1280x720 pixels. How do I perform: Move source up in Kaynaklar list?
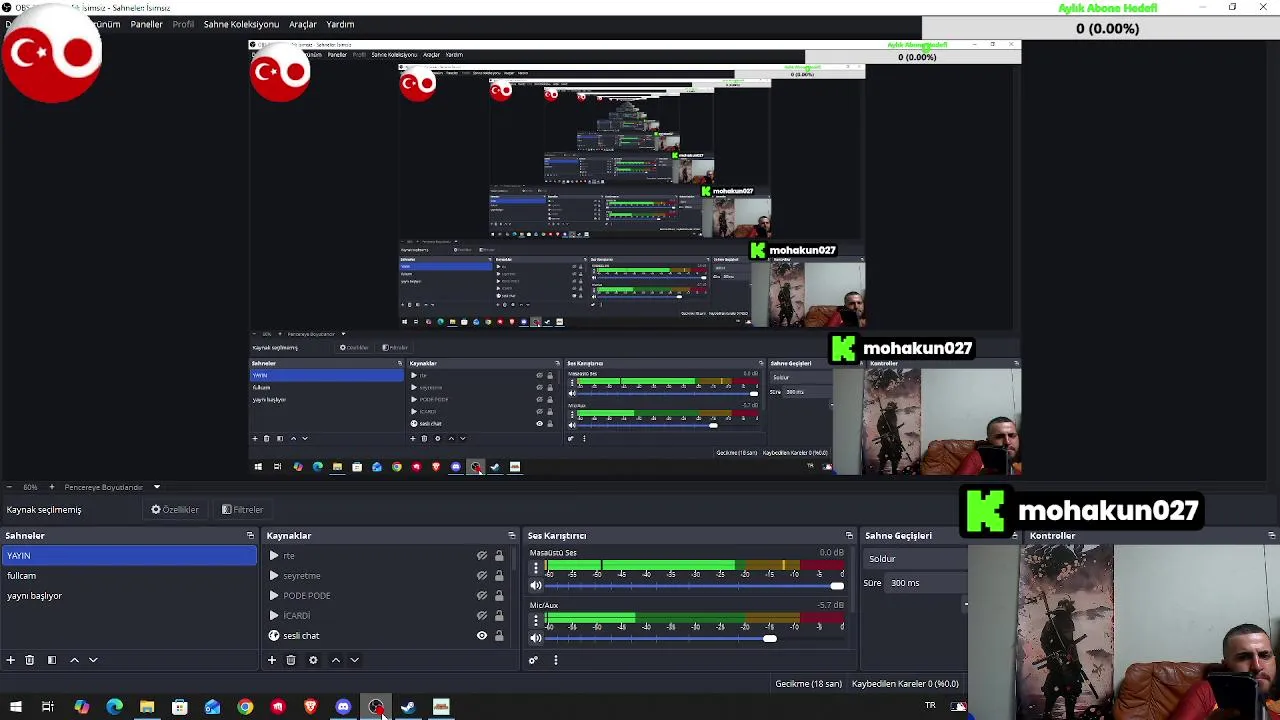pos(336,660)
